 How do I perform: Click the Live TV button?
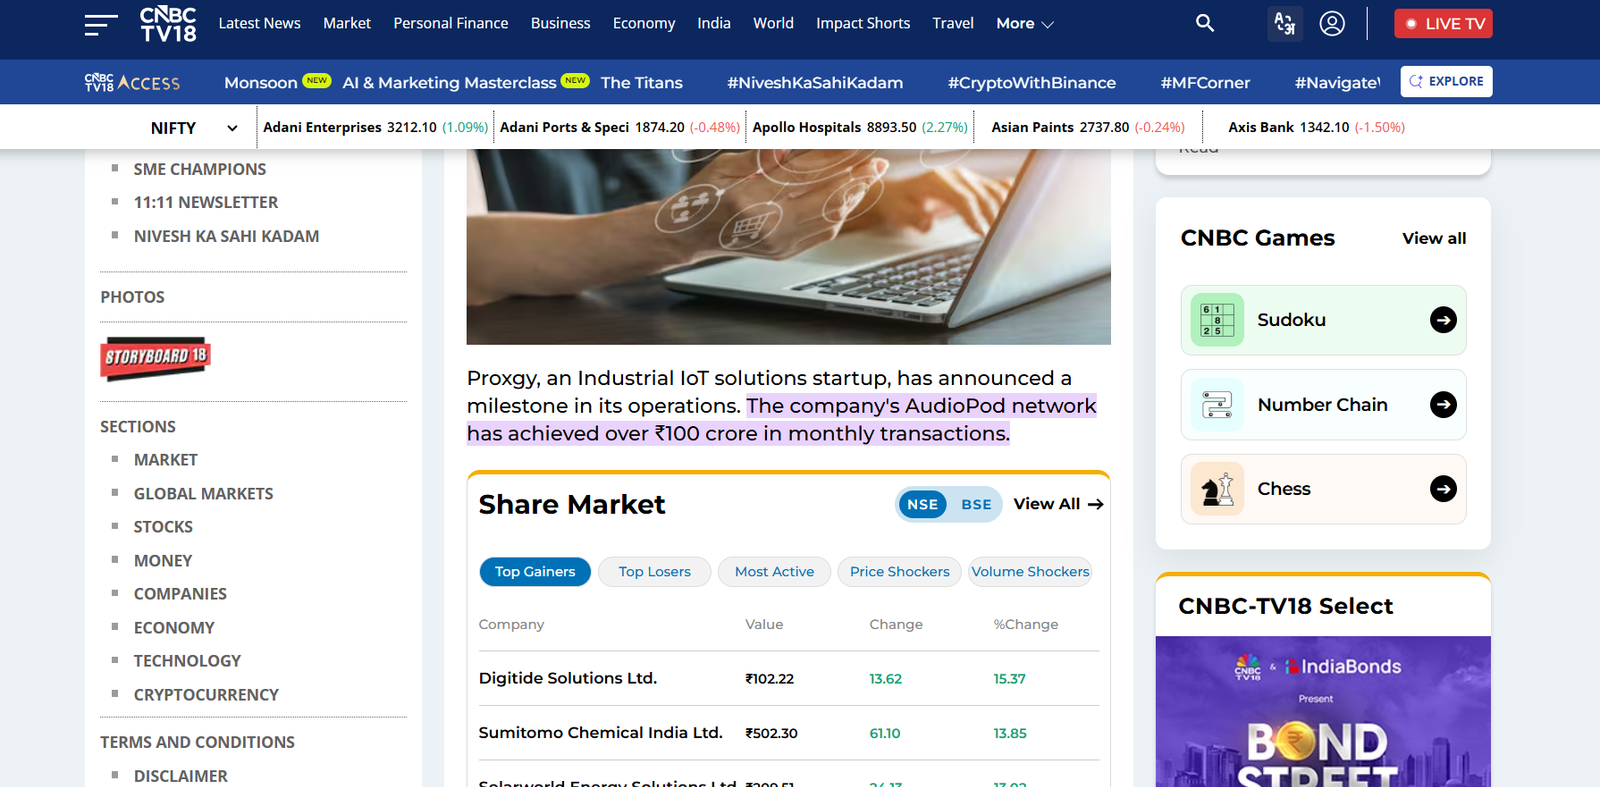(1443, 23)
